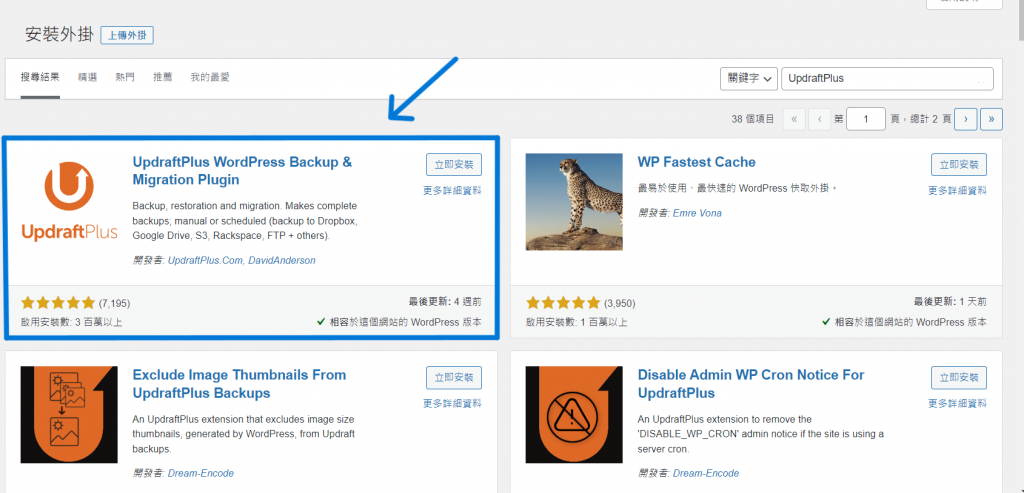1024x493 pixels.
Task: Open the 推薦 tab
Action: point(163,77)
